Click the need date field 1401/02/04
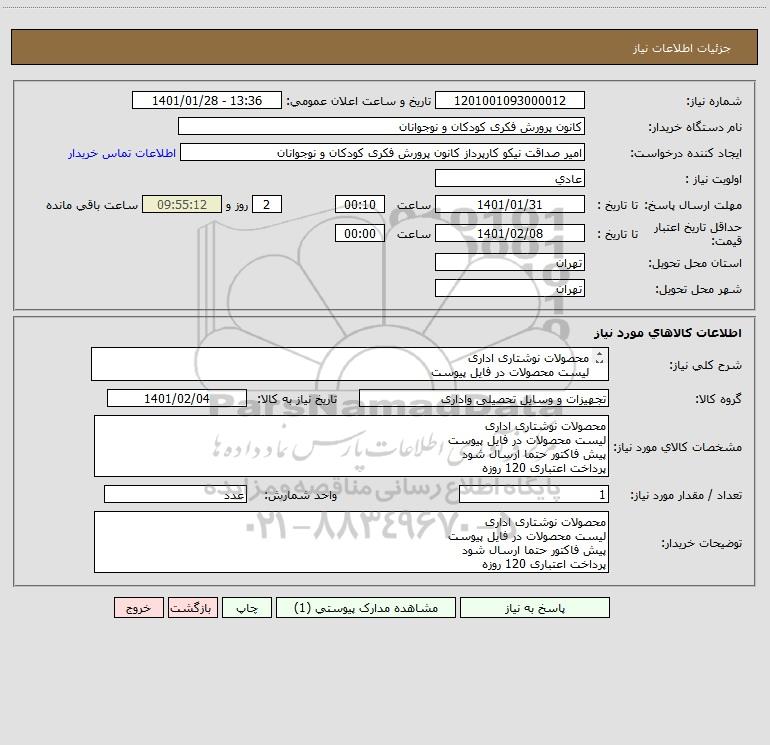The width and height of the screenshot is (770, 745). tap(177, 398)
